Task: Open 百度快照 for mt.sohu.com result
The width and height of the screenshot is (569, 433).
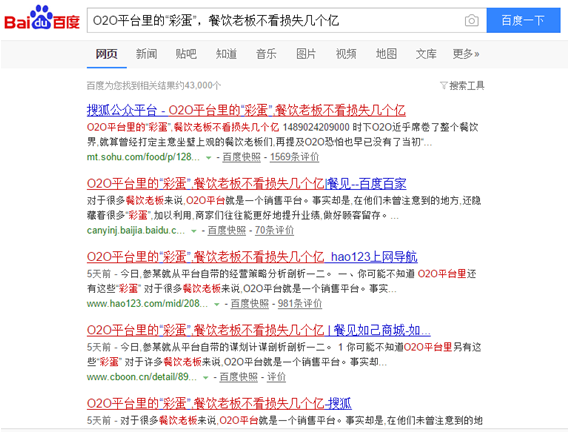Action: pos(241,157)
